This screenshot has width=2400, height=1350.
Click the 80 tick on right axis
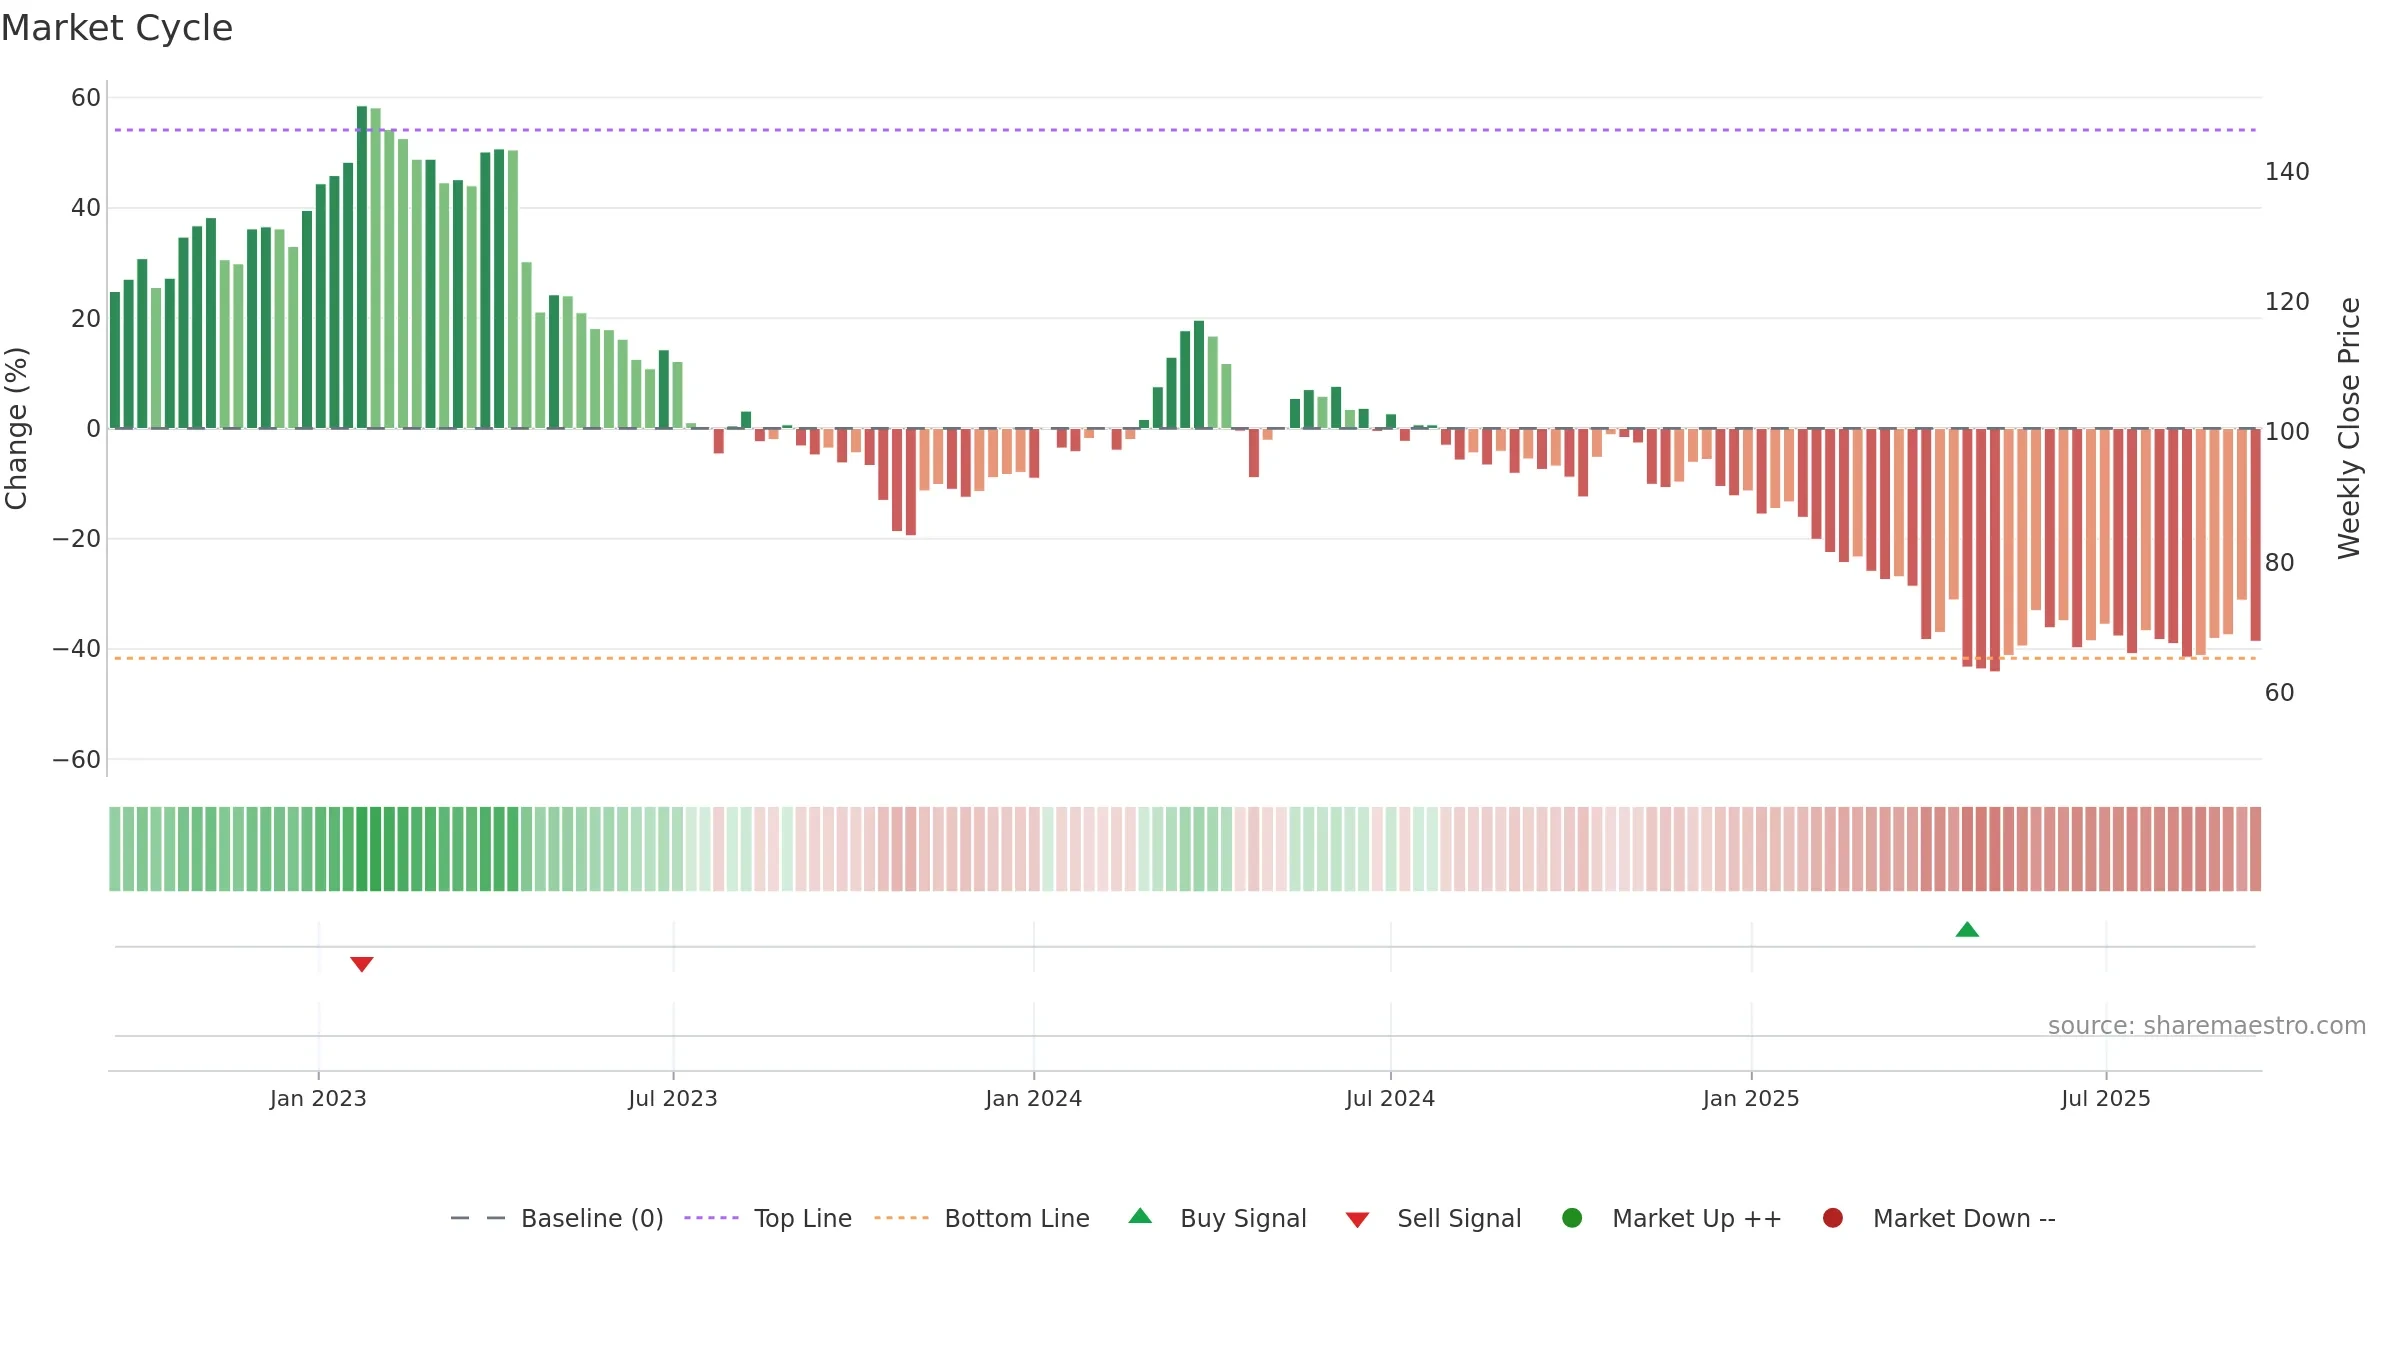pyautogui.click(x=2279, y=563)
